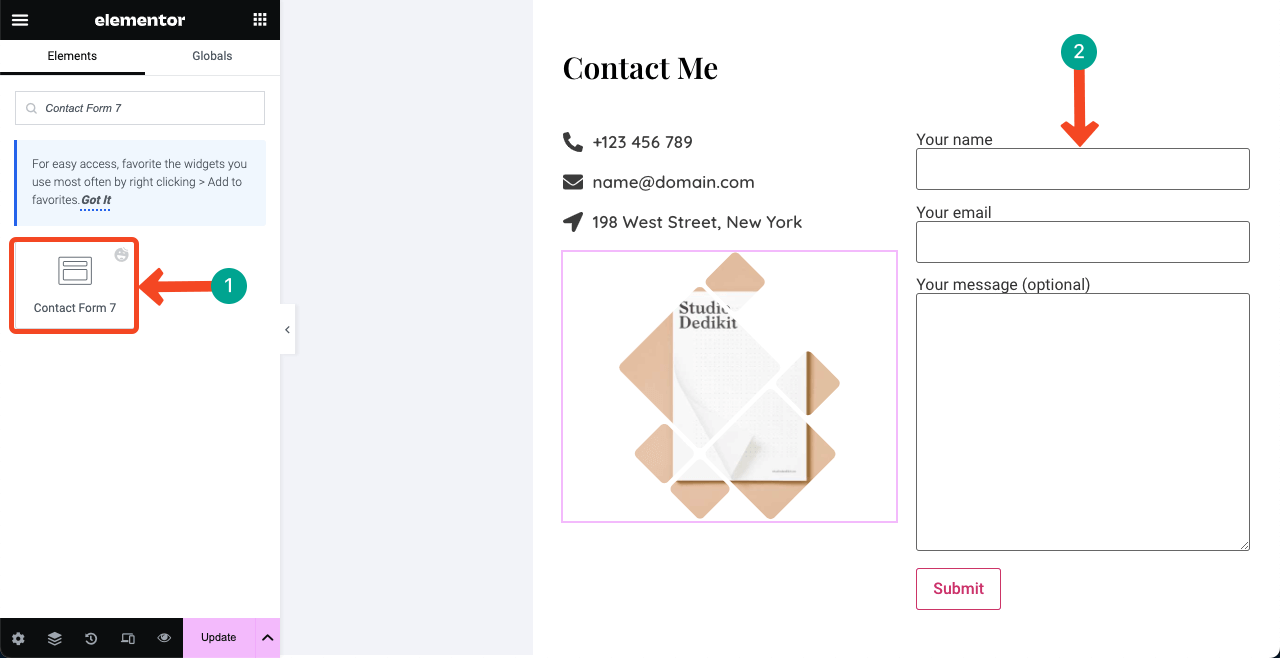The height and width of the screenshot is (658, 1280).
Task: Click the location arrow address icon
Action: 572,222
